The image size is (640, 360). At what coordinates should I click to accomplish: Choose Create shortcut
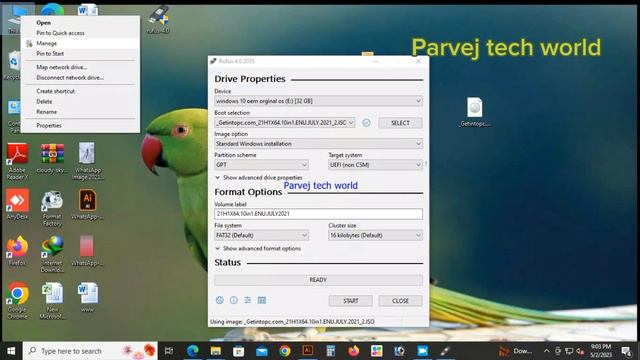click(x=80, y=91)
